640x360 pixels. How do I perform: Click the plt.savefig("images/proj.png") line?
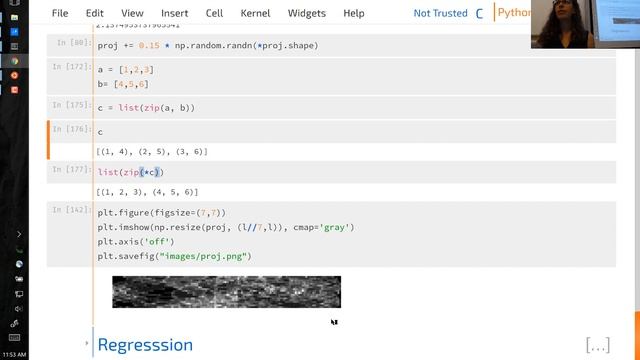click(174, 256)
